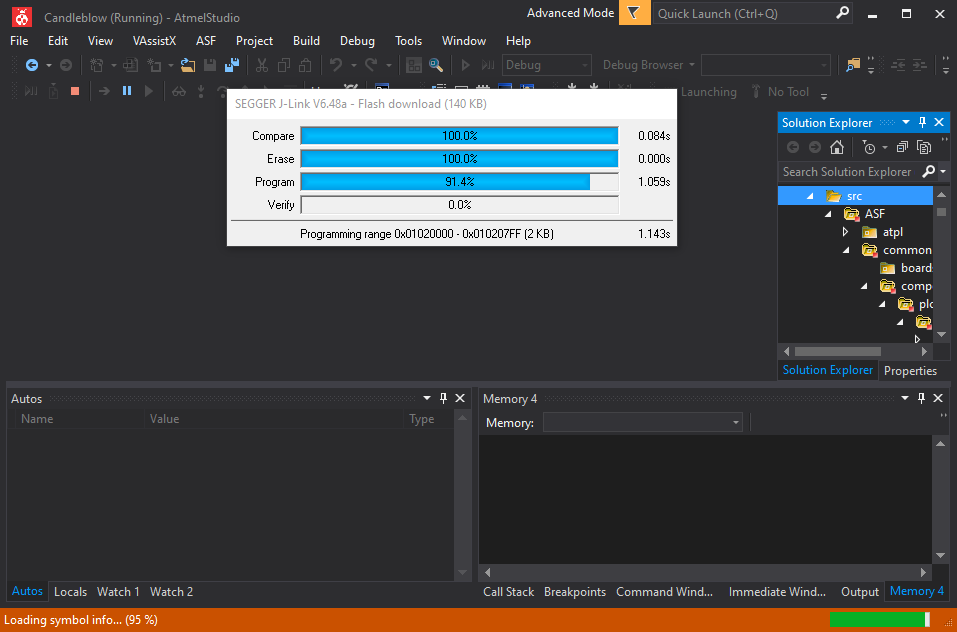The image size is (957, 632).
Task: Click the orange notifications filter flag icon
Action: 634,13
